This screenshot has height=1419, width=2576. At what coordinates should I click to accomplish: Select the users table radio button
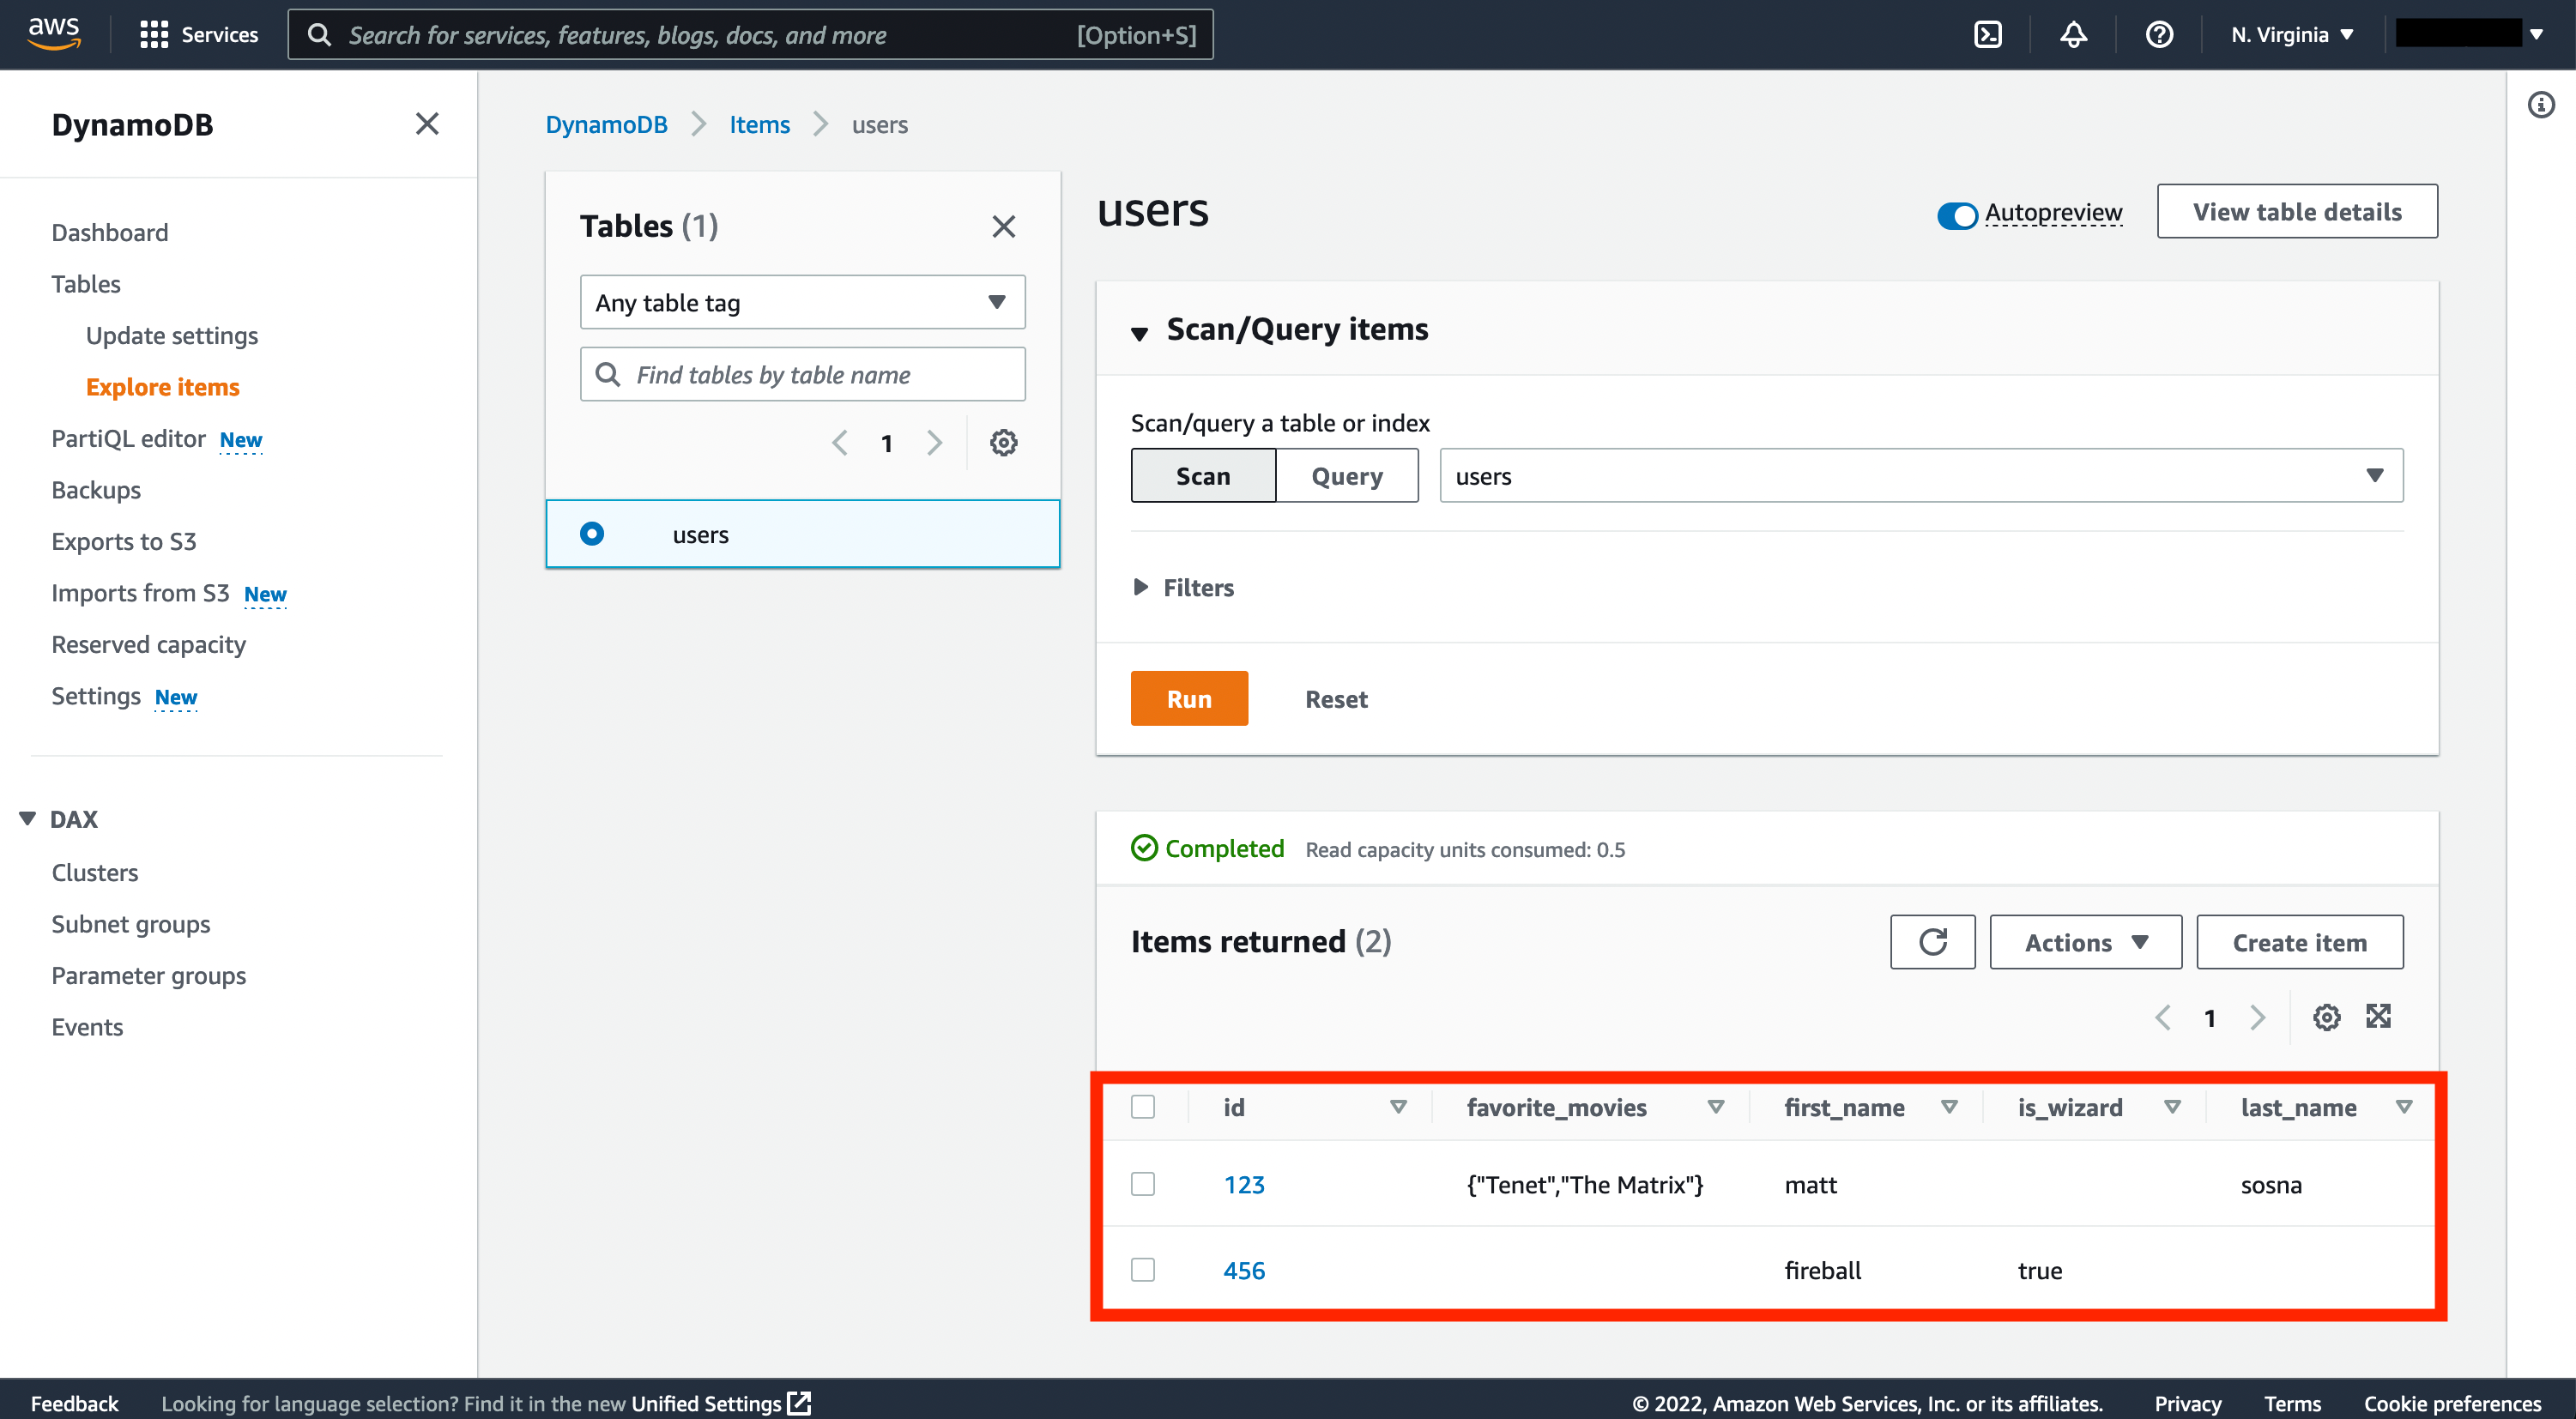592,534
